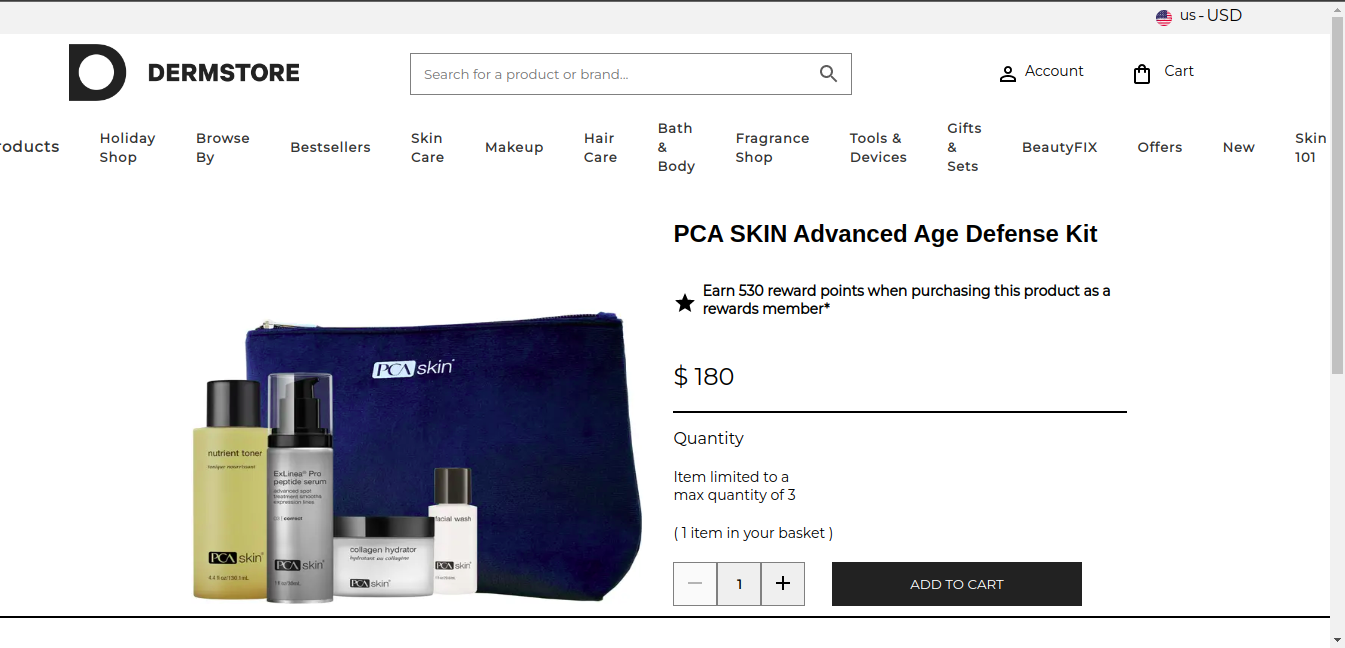Image resolution: width=1345 pixels, height=648 pixels.
Task: Add the kit to cart
Action: click(957, 584)
